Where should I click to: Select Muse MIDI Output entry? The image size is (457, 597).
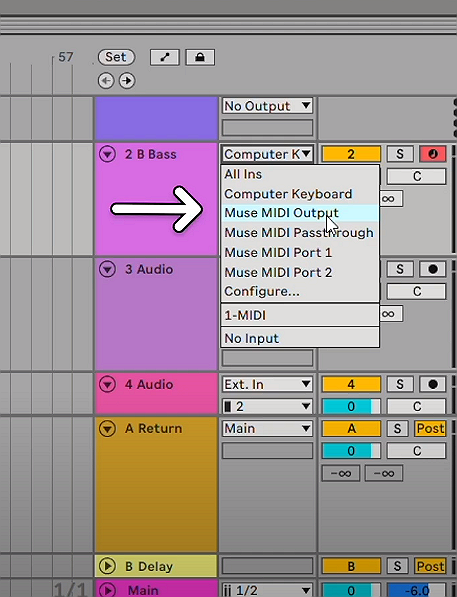(x=300, y=213)
